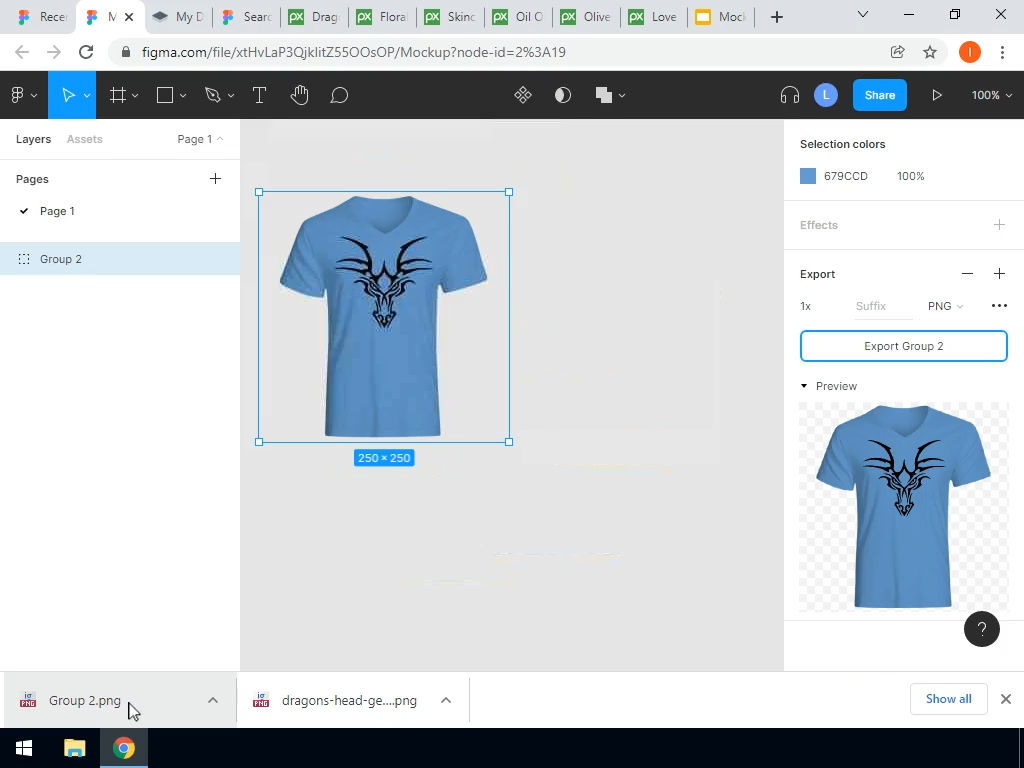Select the Pen tool
The height and width of the screenshot is (768, 1024).
tap(212, 95)
